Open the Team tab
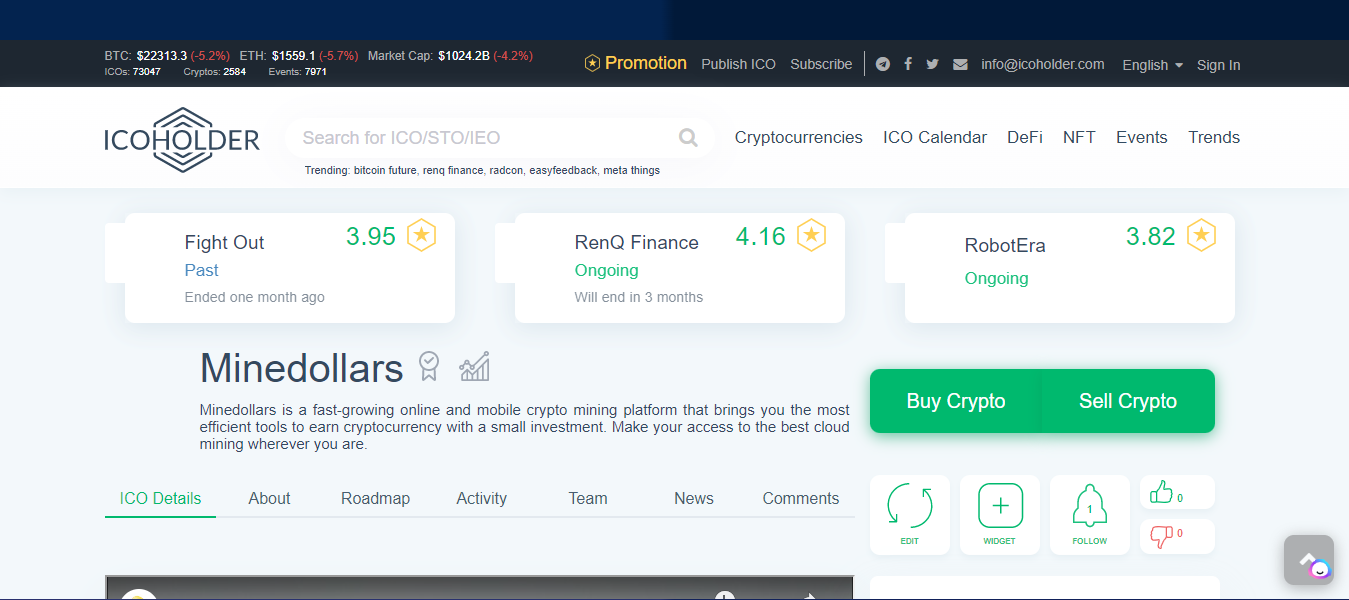This screenshot has height=600, width=1349. (x=588, y=498)
